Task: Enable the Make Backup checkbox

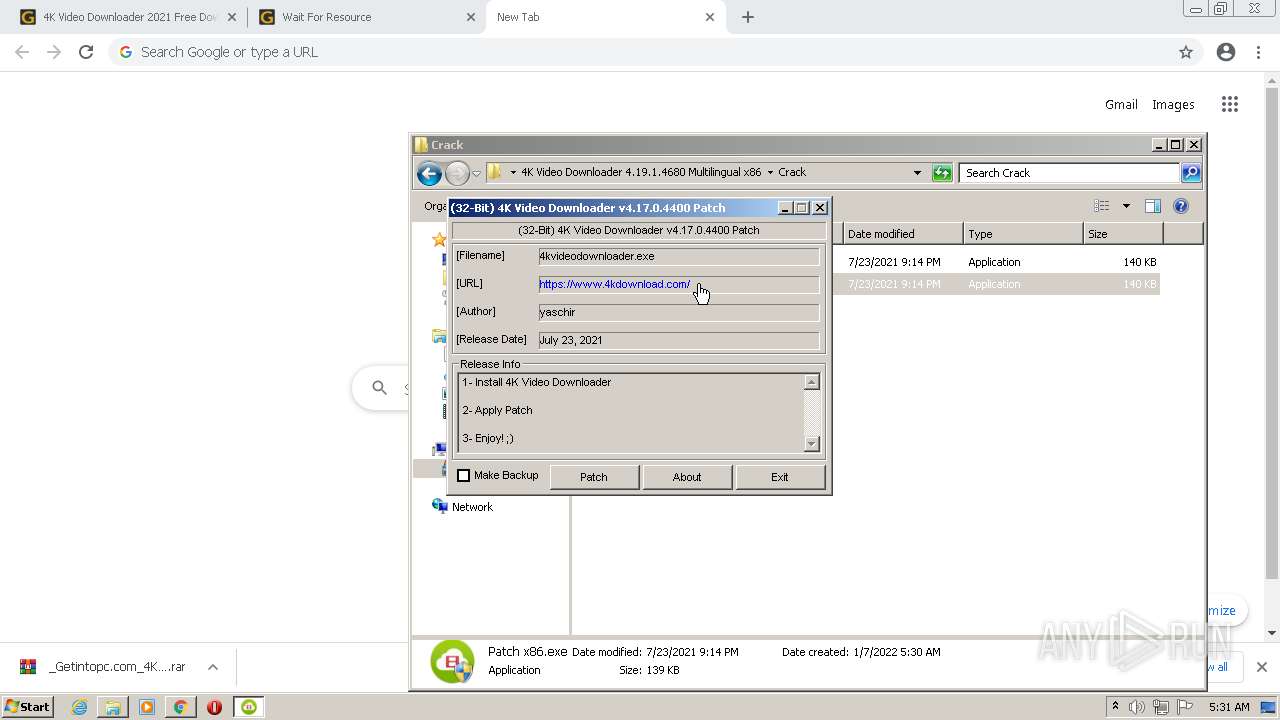Action: 464,476
